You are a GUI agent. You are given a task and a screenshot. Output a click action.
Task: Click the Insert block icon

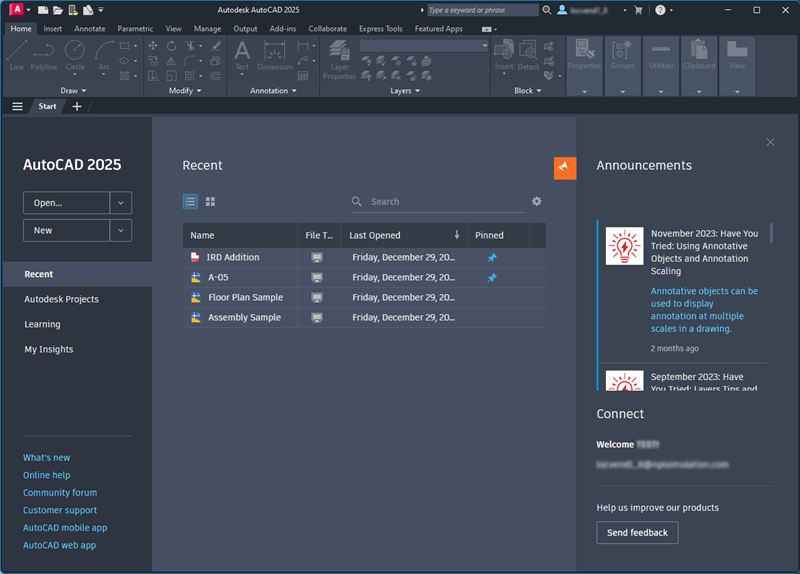click(x=504, y=57)
